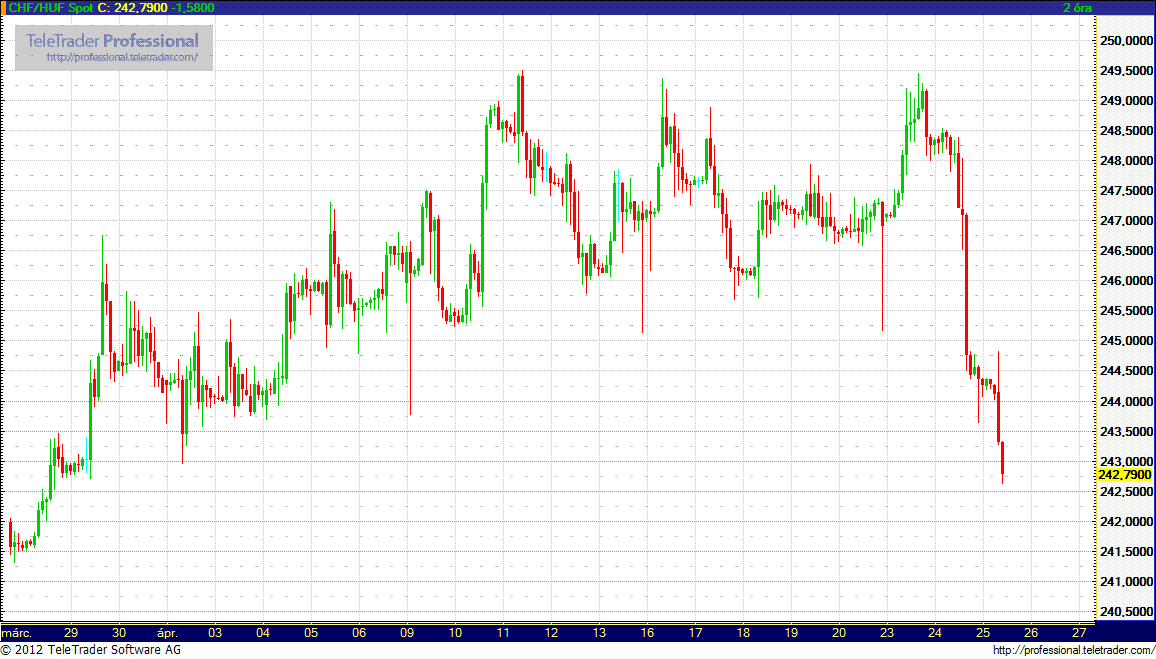Select the 245,0000 price axis label
1156x659 pixels.
coord(1125,341)
